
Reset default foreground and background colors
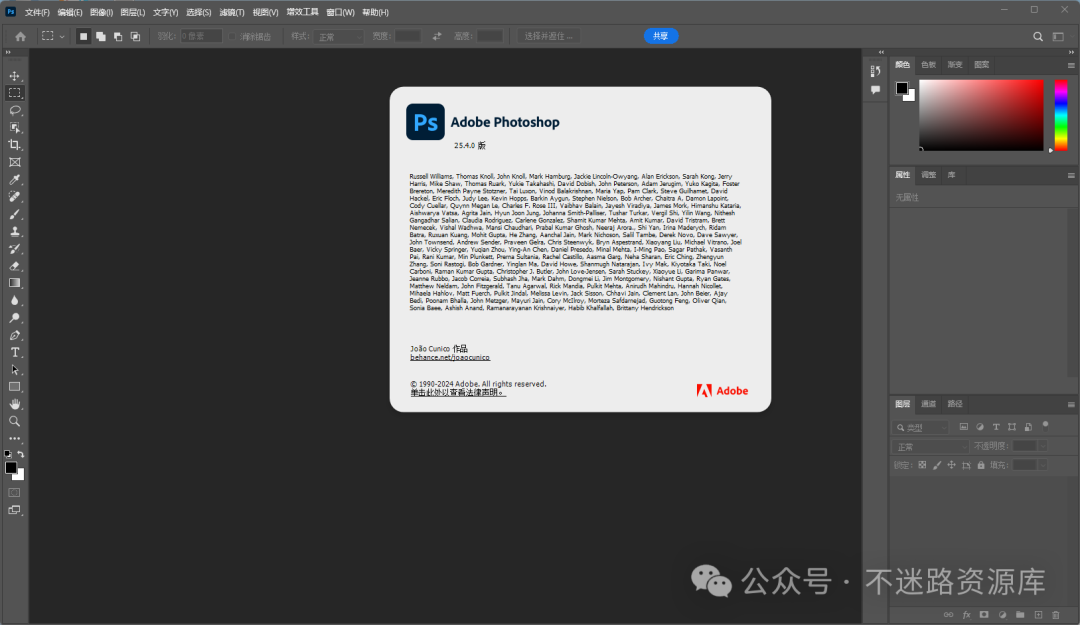8,454
